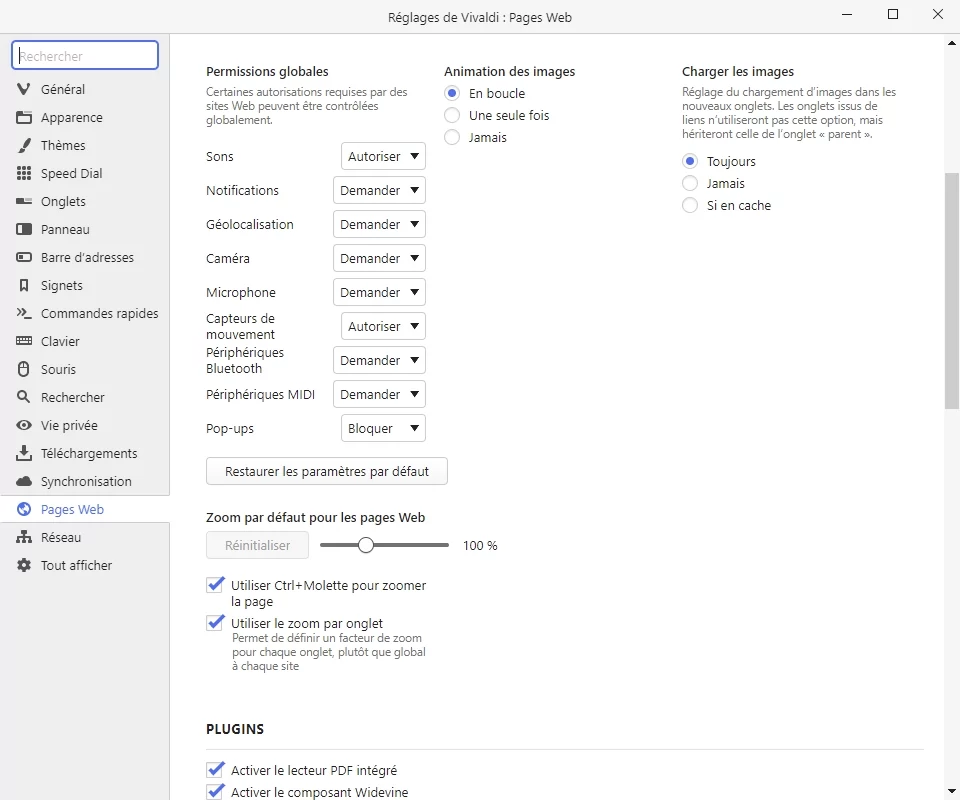
Task: Select Jamais under Charger les images
Action: pos(690,184)
